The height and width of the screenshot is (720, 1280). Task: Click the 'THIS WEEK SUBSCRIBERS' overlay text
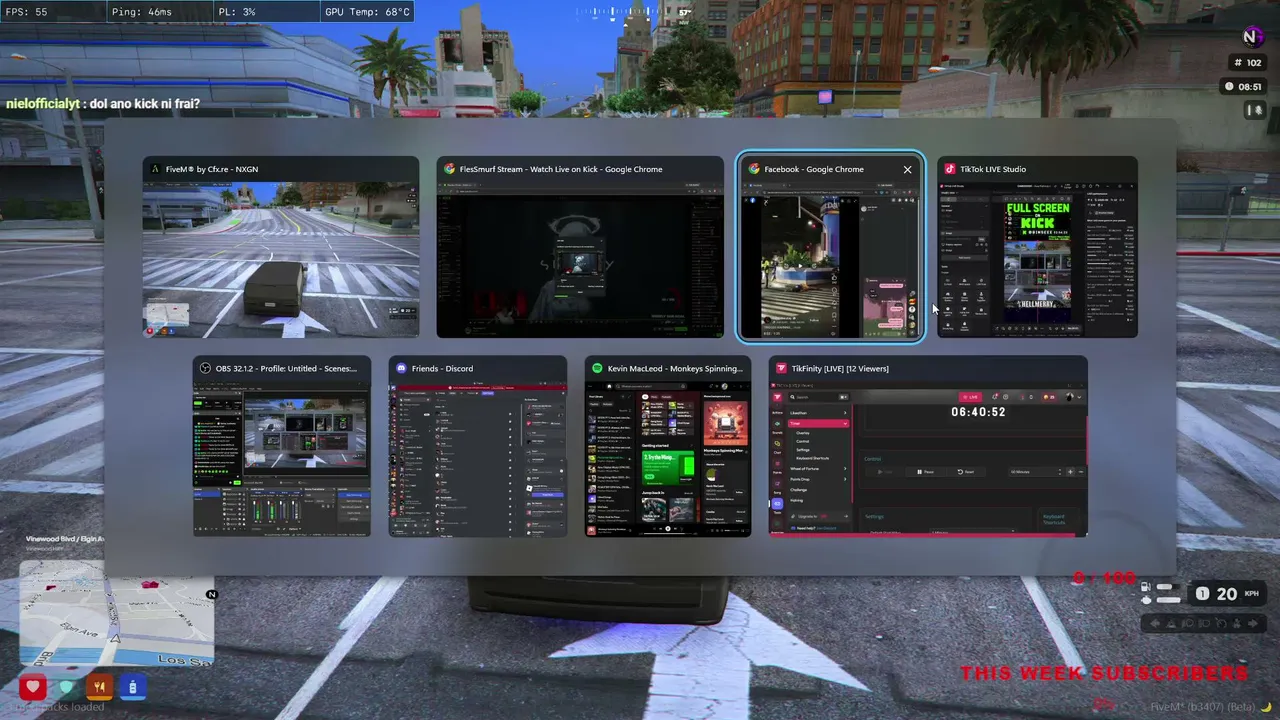pos(1104,673)
